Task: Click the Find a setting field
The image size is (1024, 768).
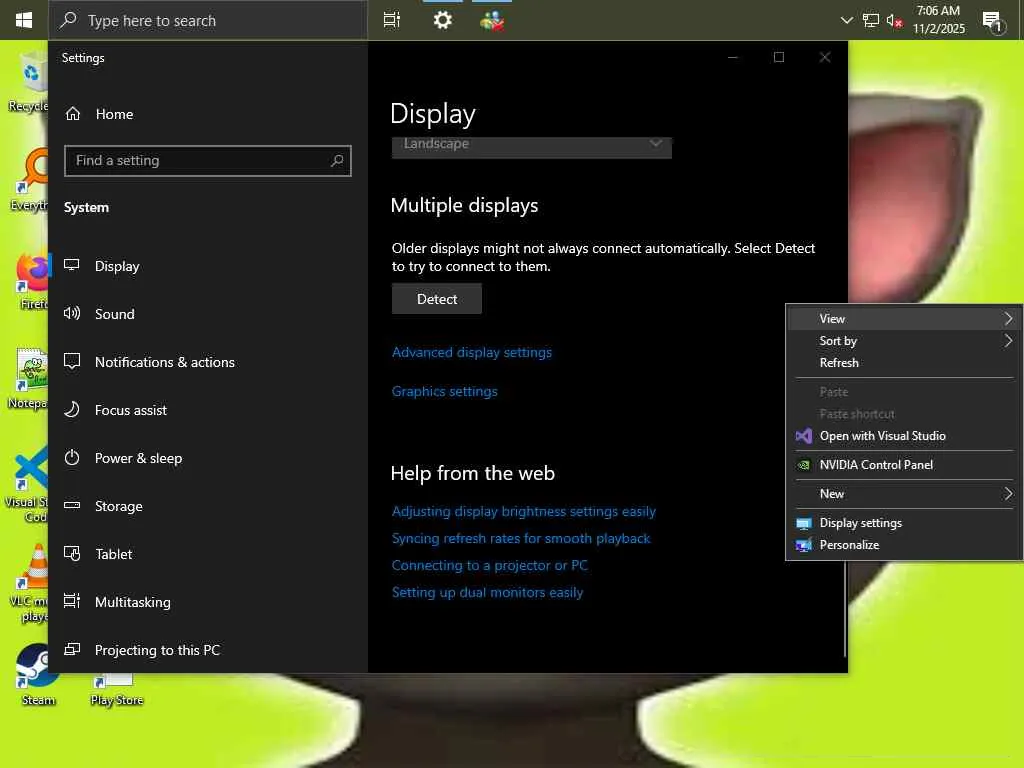Action: 208,161
